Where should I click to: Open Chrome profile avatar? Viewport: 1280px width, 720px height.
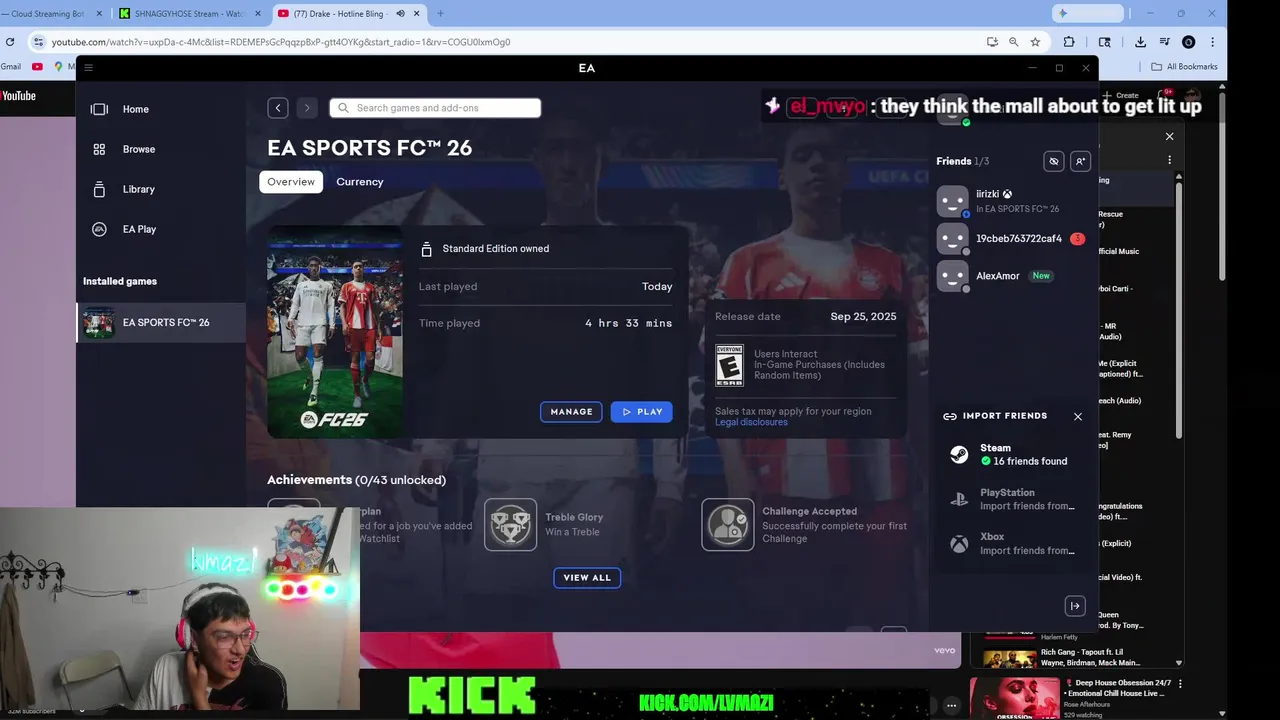(1188, 42)
